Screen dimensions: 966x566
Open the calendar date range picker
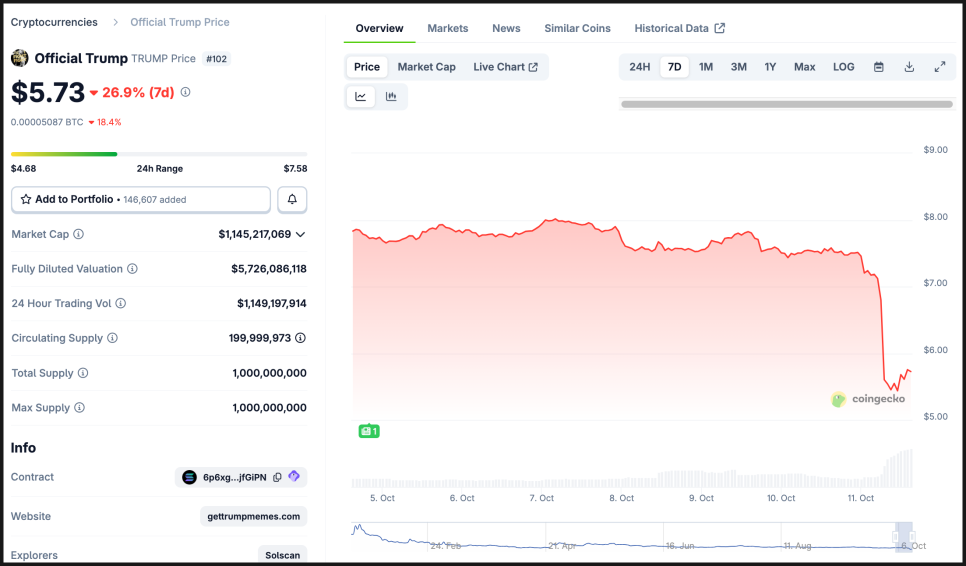pyautogui.click(x=879, y=67)
